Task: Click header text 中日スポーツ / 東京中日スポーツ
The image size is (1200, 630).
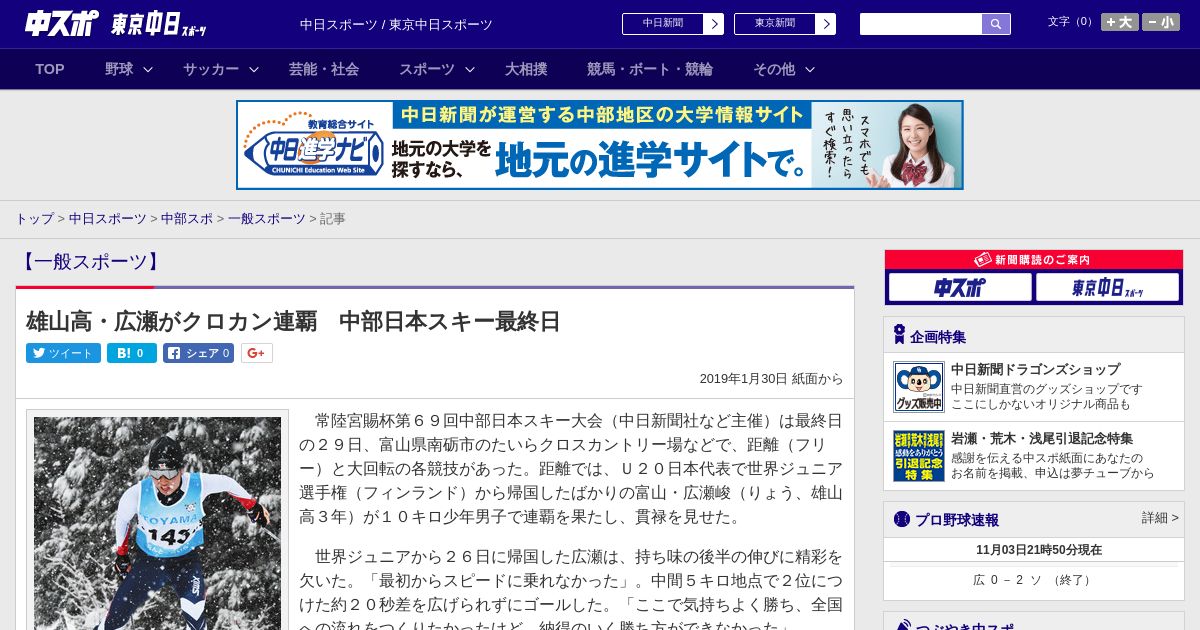Action: pyautogui.click(x=396, y=24)
